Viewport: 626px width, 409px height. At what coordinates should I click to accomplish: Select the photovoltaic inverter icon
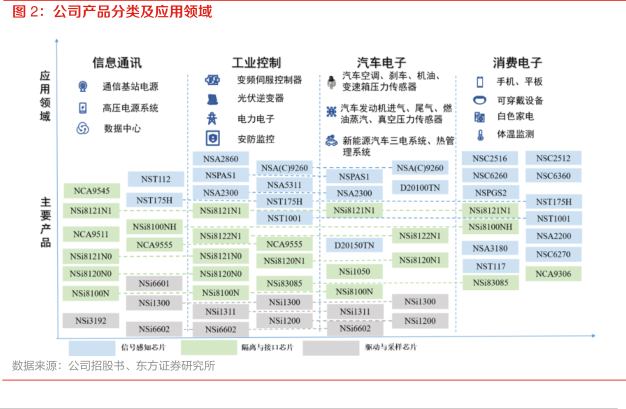[x=212, y=98]
